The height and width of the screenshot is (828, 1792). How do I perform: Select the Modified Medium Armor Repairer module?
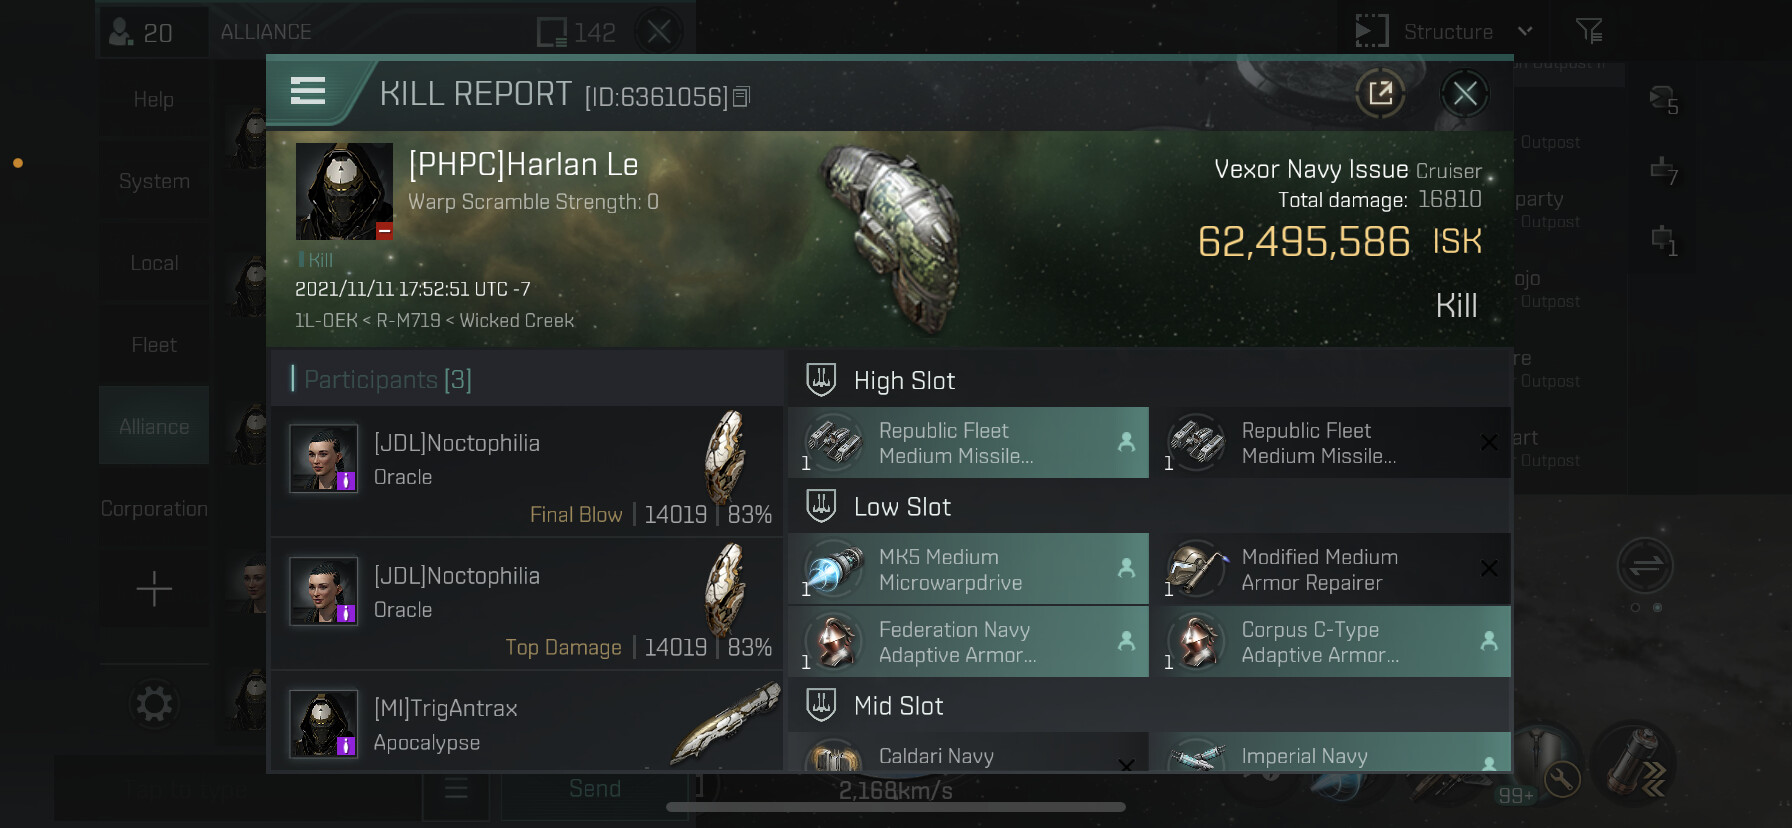1331,569
